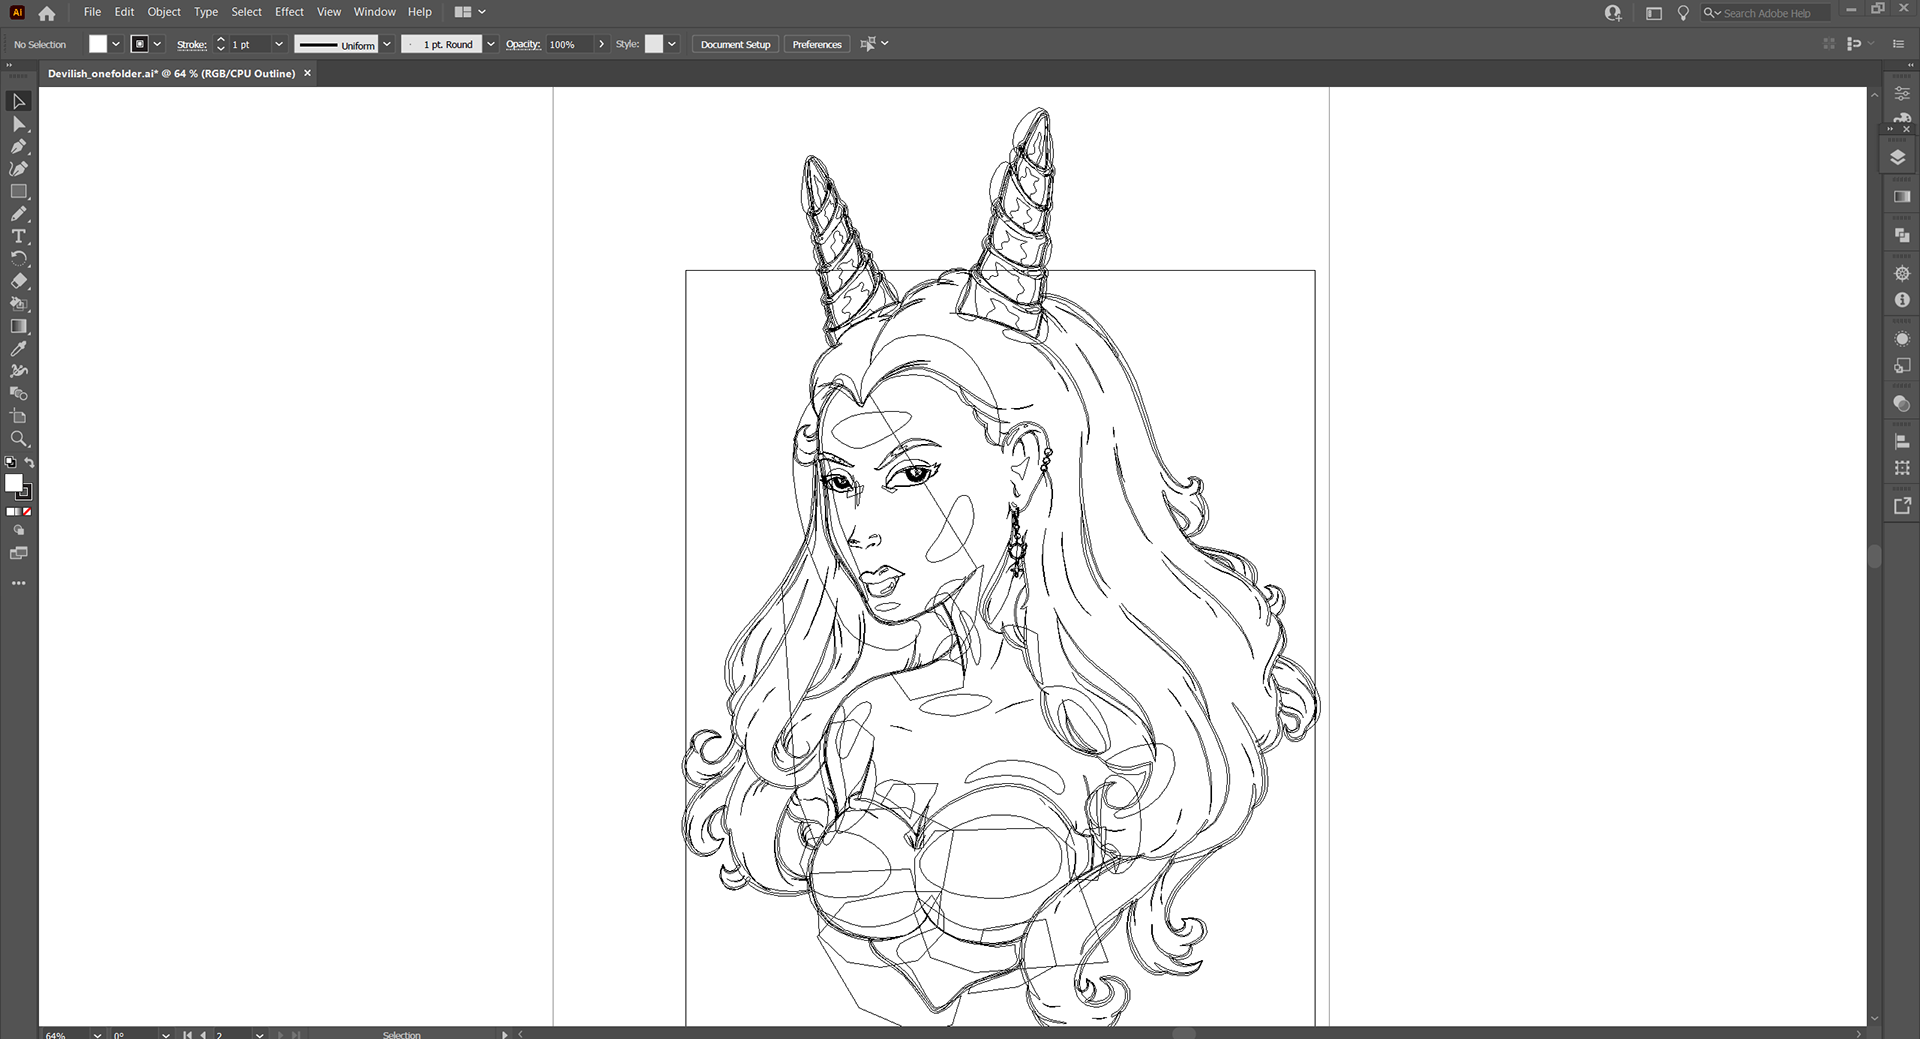
Task: Swap Fill and Stroke colors
Action: pyautogui.click(x=29, y=463)
